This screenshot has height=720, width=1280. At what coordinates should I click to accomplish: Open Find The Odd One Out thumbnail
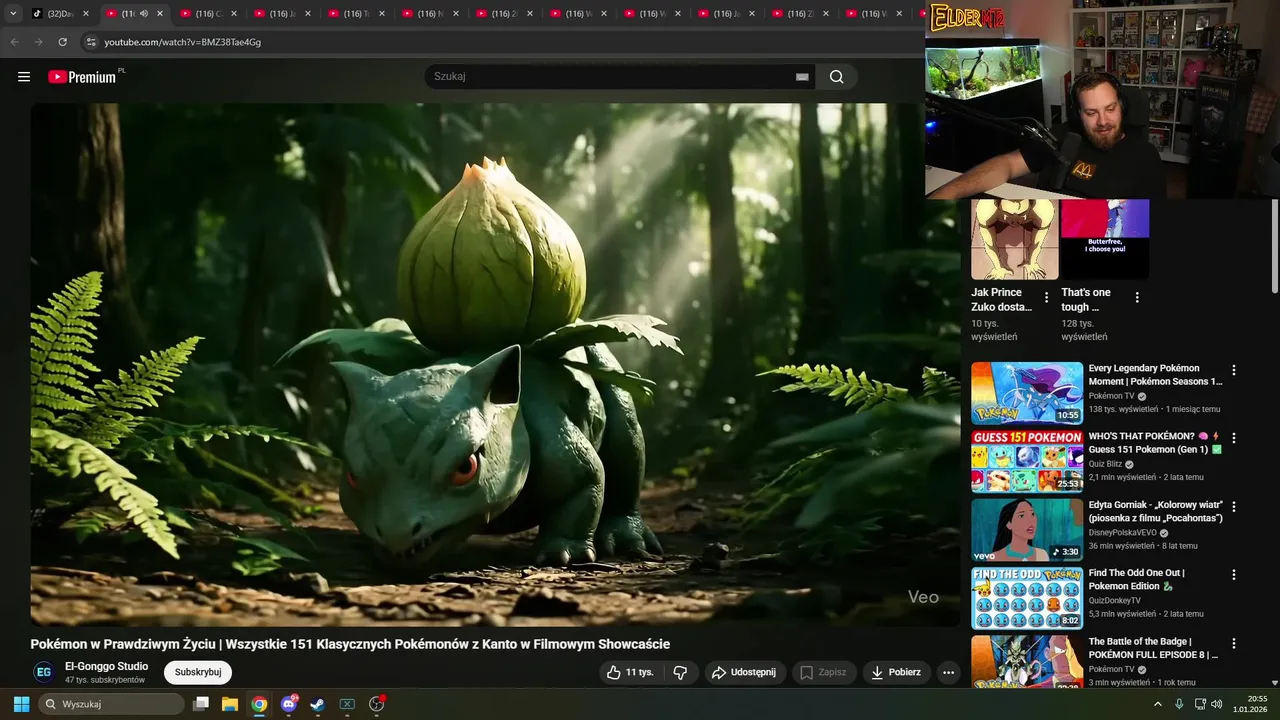click(1027, 598)
